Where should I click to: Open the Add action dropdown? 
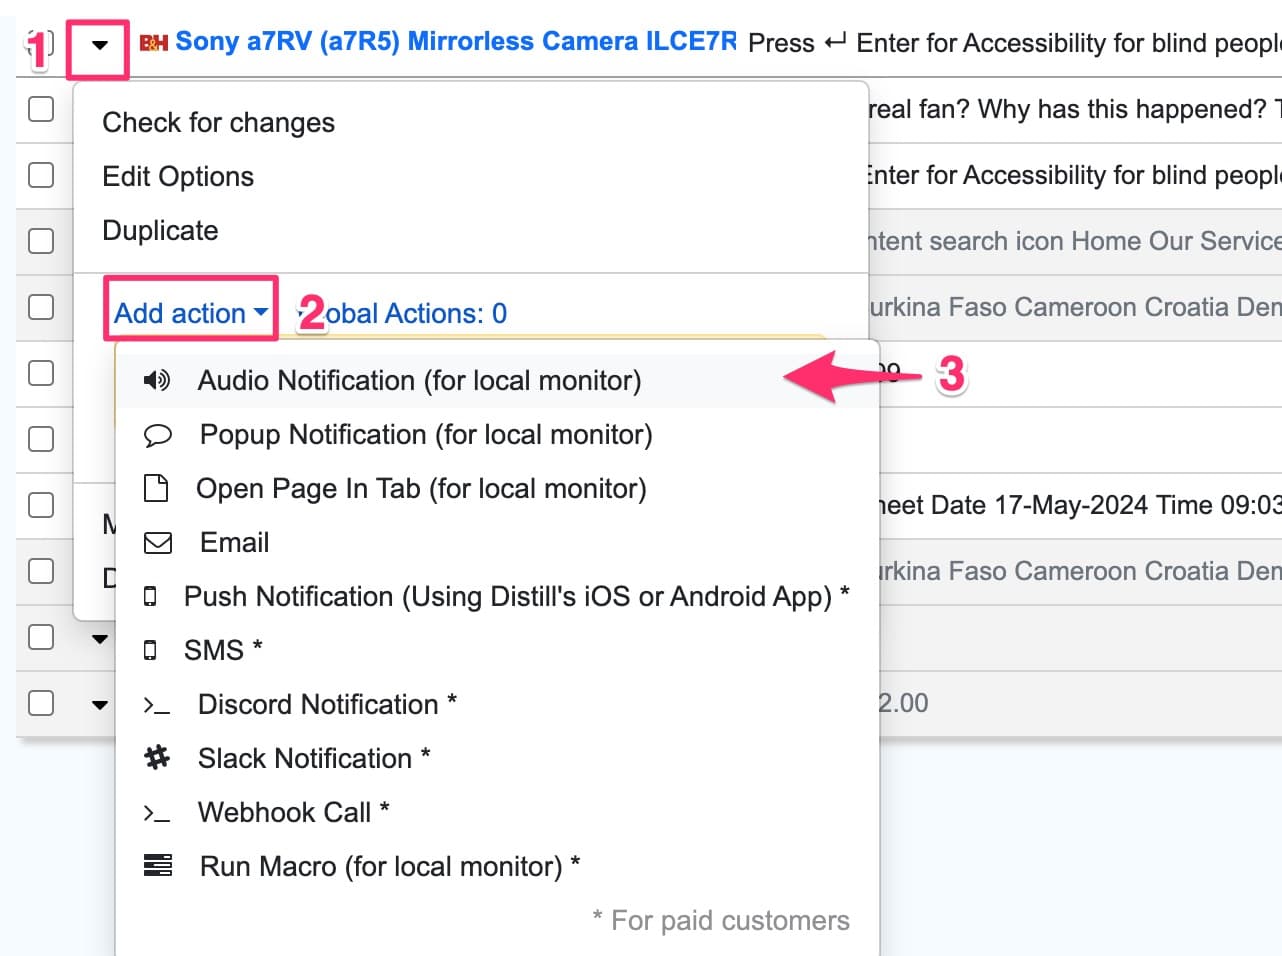coord(189,312)
